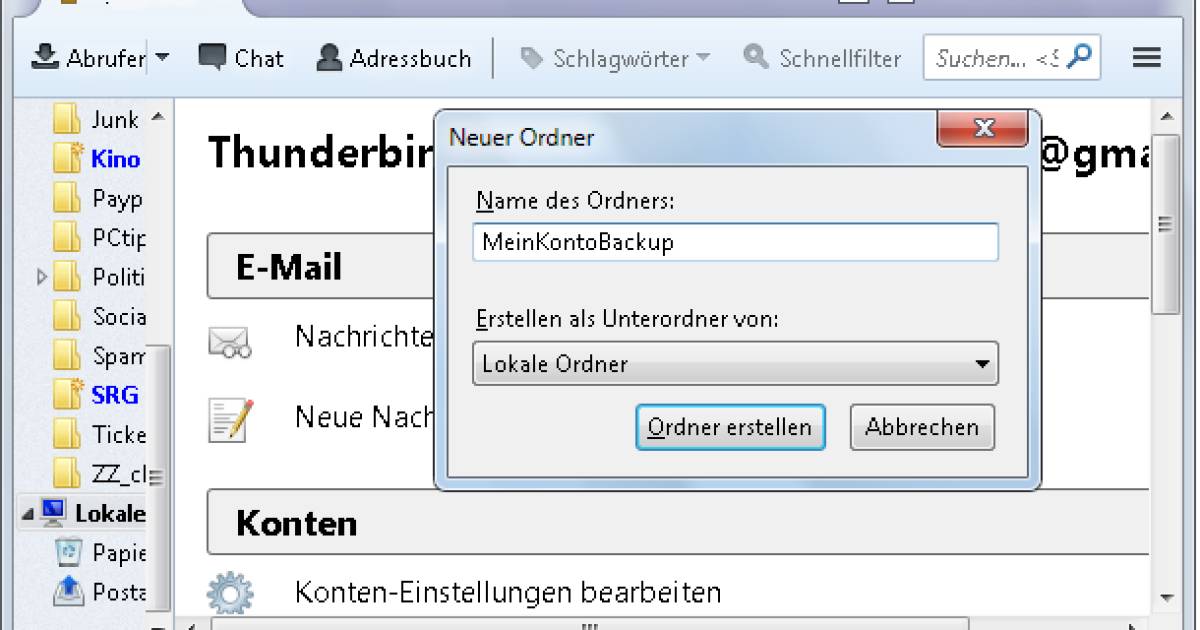Screen dimensions: 1200x630
Task: Open the hamburger application menu
Action: tap(1146, 58)
